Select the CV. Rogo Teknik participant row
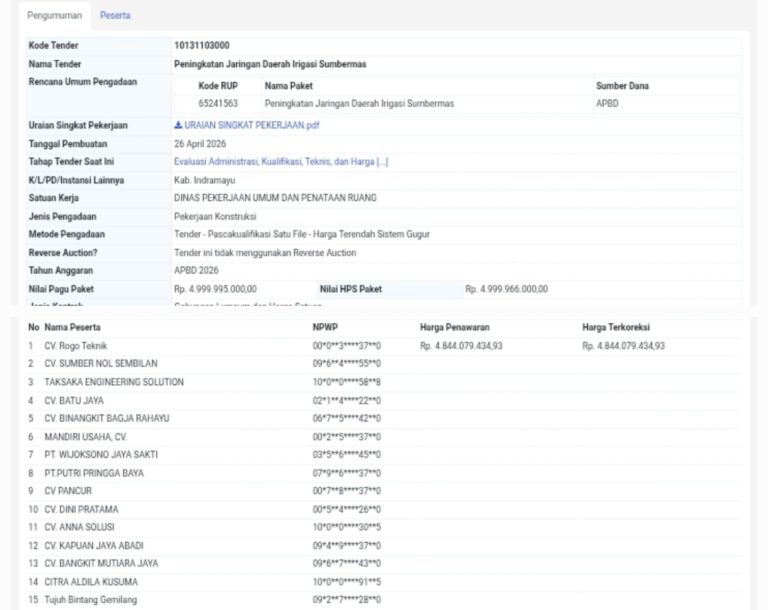 [384, 346]
